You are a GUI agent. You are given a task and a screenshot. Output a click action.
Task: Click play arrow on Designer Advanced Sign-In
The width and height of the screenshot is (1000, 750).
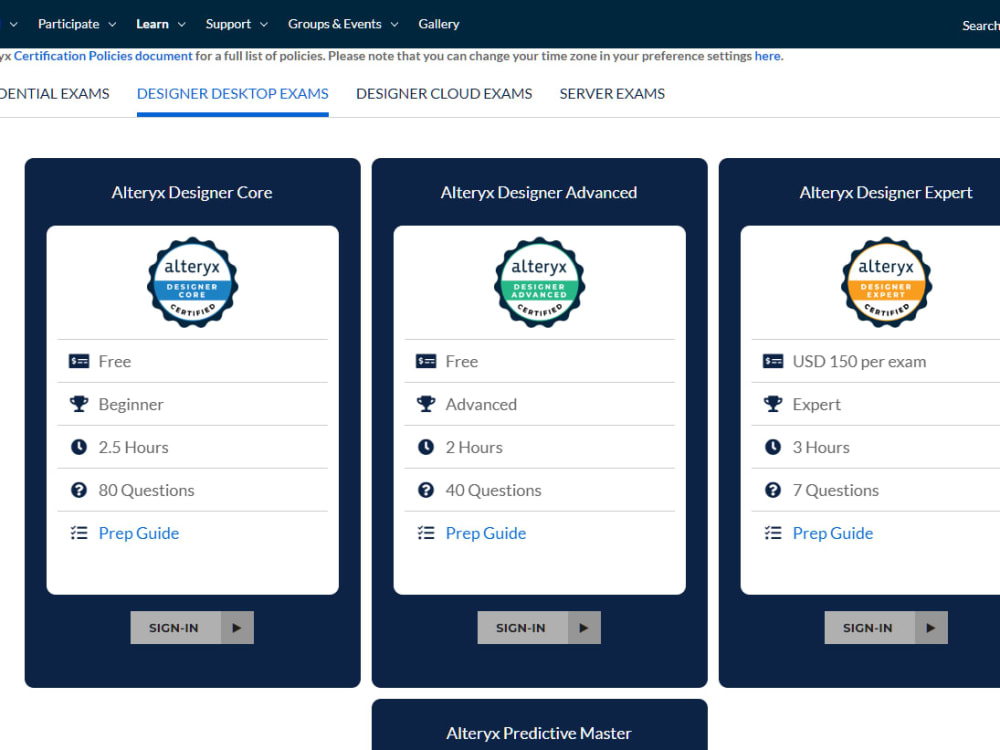click(584, 628)
